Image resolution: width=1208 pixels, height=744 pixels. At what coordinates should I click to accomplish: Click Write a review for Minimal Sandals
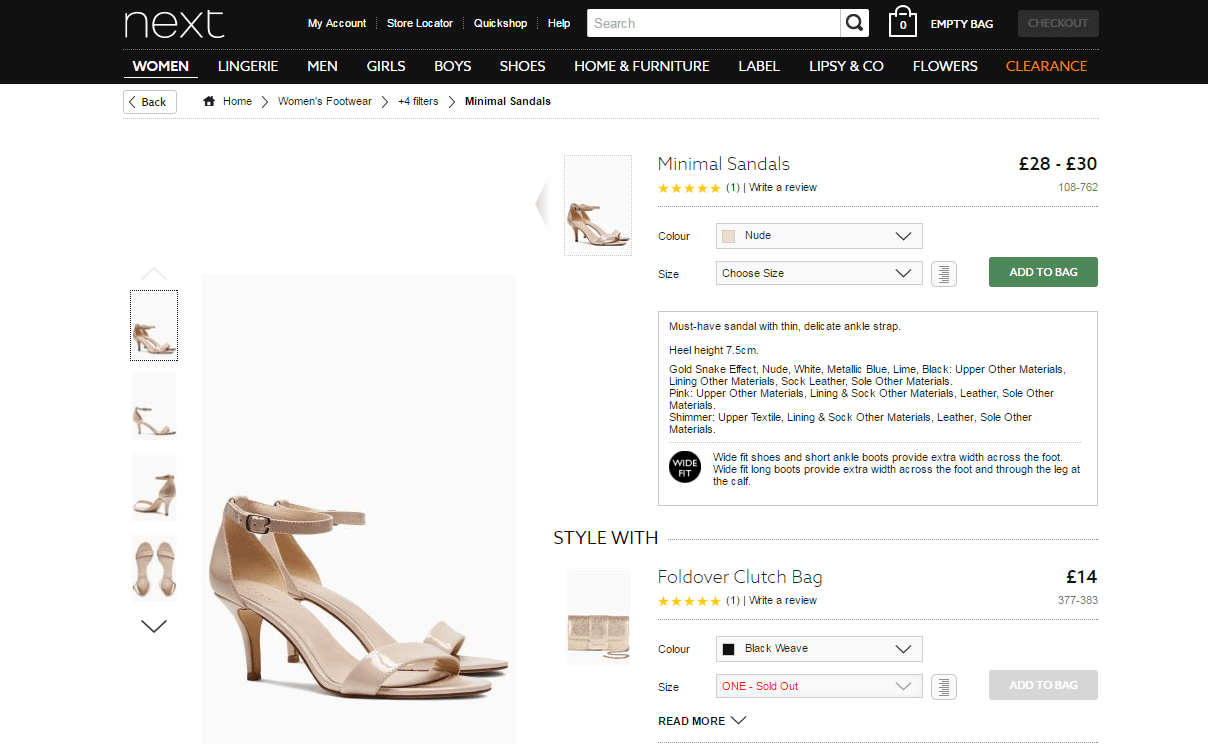(x=783, y=188)
